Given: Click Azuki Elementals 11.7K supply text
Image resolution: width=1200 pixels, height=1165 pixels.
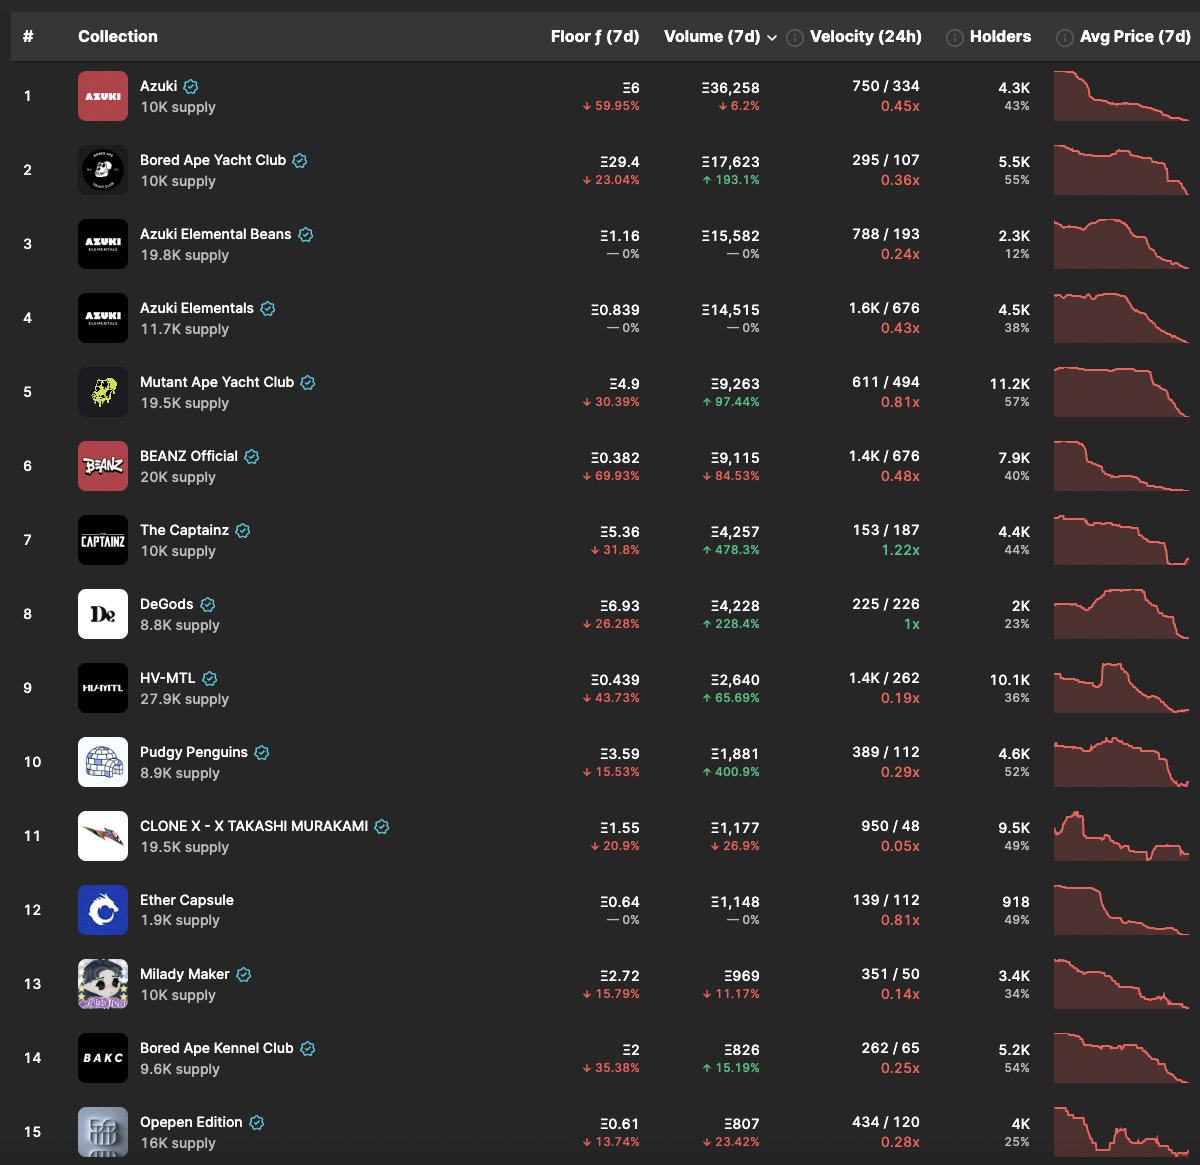Looking at the screenshot, I should 184,329.
